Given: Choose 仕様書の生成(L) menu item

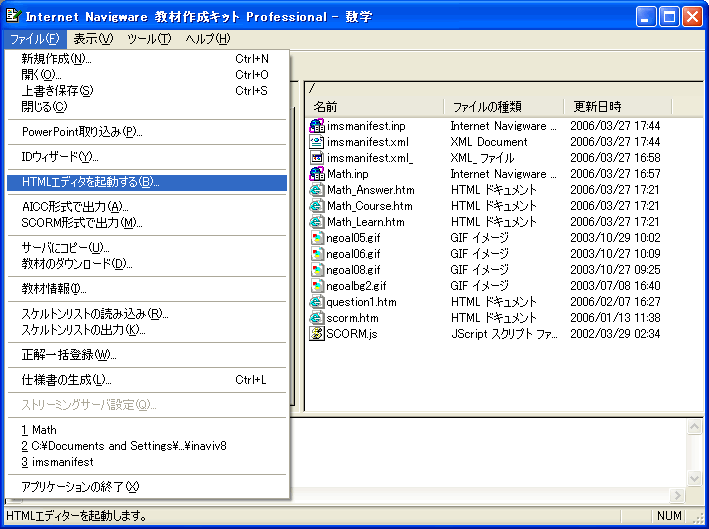Looking at the screenshot, I should 147,380.
